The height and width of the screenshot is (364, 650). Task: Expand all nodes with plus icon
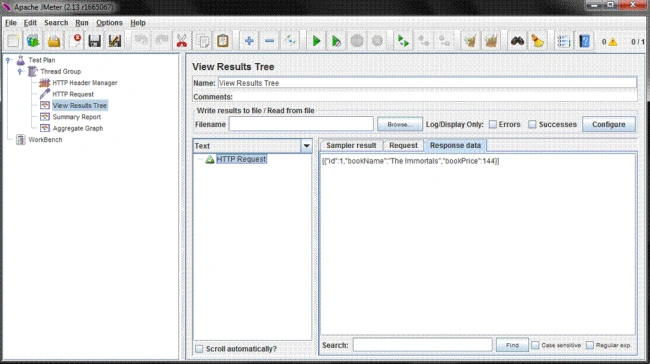point(249,41)
